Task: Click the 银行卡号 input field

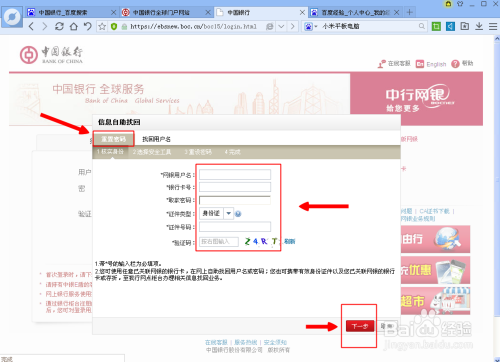Action: [x=235, y=187]
